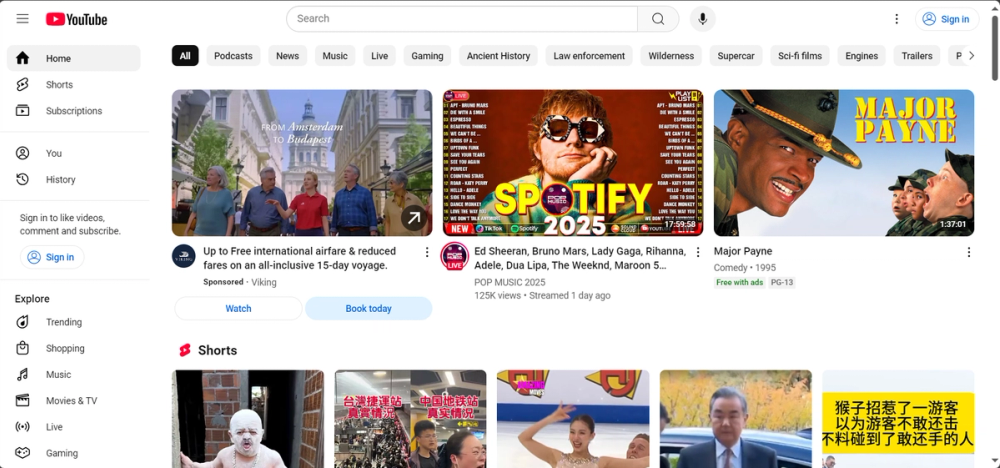1000x468 pixels.
Task: Open Gaming under Explore
Action: 73,453
